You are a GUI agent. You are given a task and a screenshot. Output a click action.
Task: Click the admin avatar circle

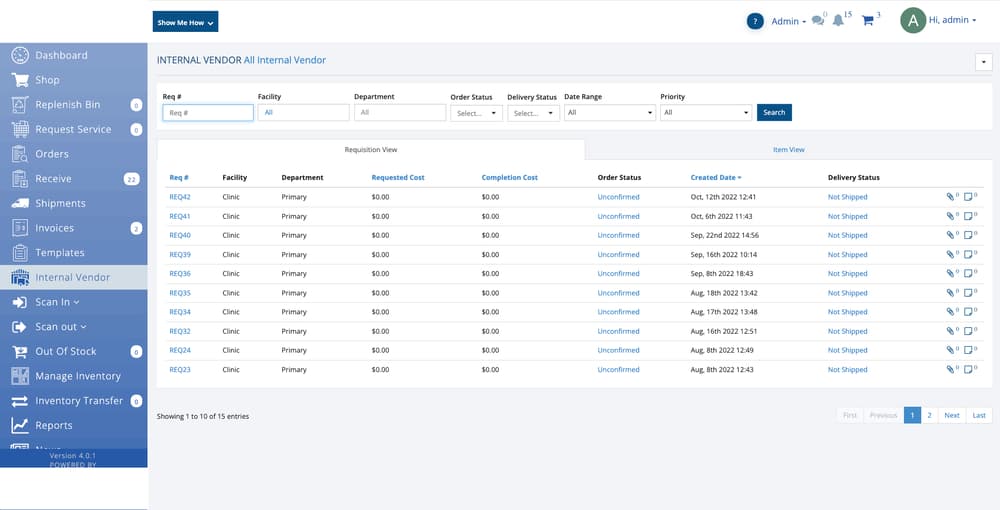913,20
